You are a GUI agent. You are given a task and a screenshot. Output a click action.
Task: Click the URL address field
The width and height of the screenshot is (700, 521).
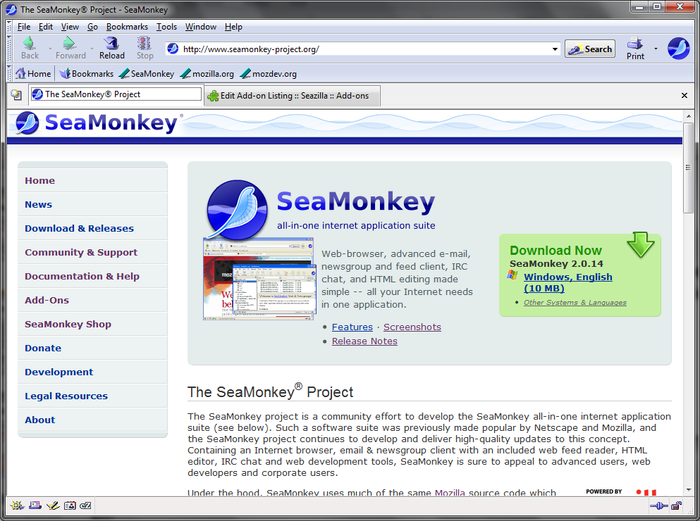(364, 49)
